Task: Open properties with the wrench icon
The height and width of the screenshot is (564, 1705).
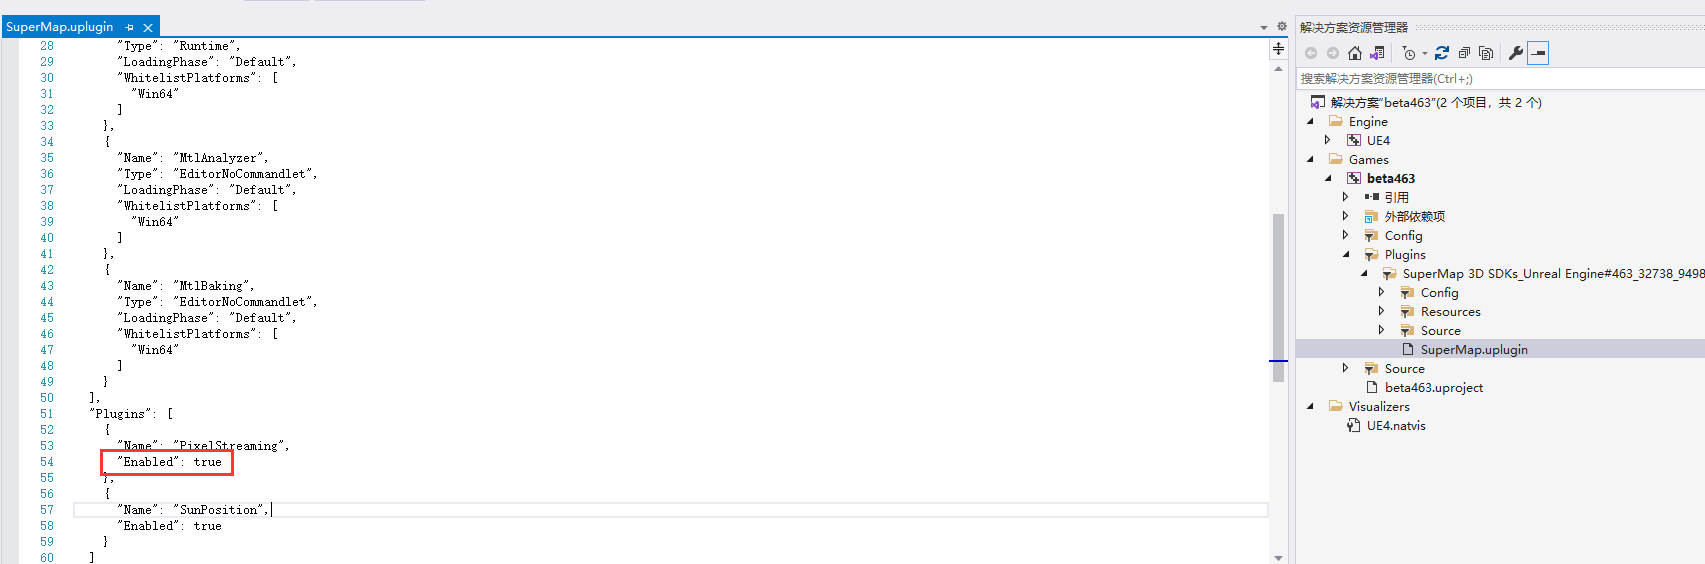Action: (1516, 53)
